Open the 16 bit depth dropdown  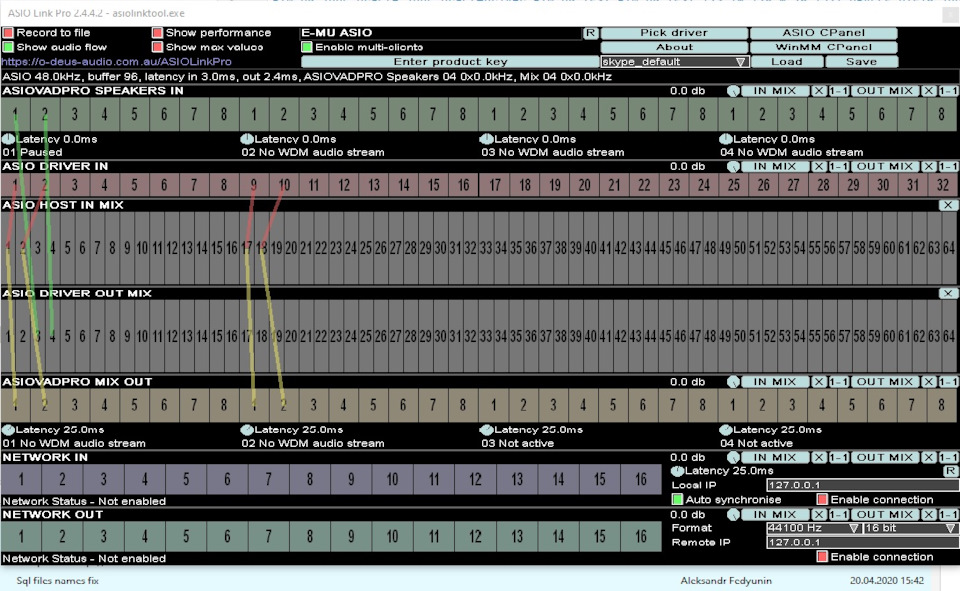(x=910, y=528)
